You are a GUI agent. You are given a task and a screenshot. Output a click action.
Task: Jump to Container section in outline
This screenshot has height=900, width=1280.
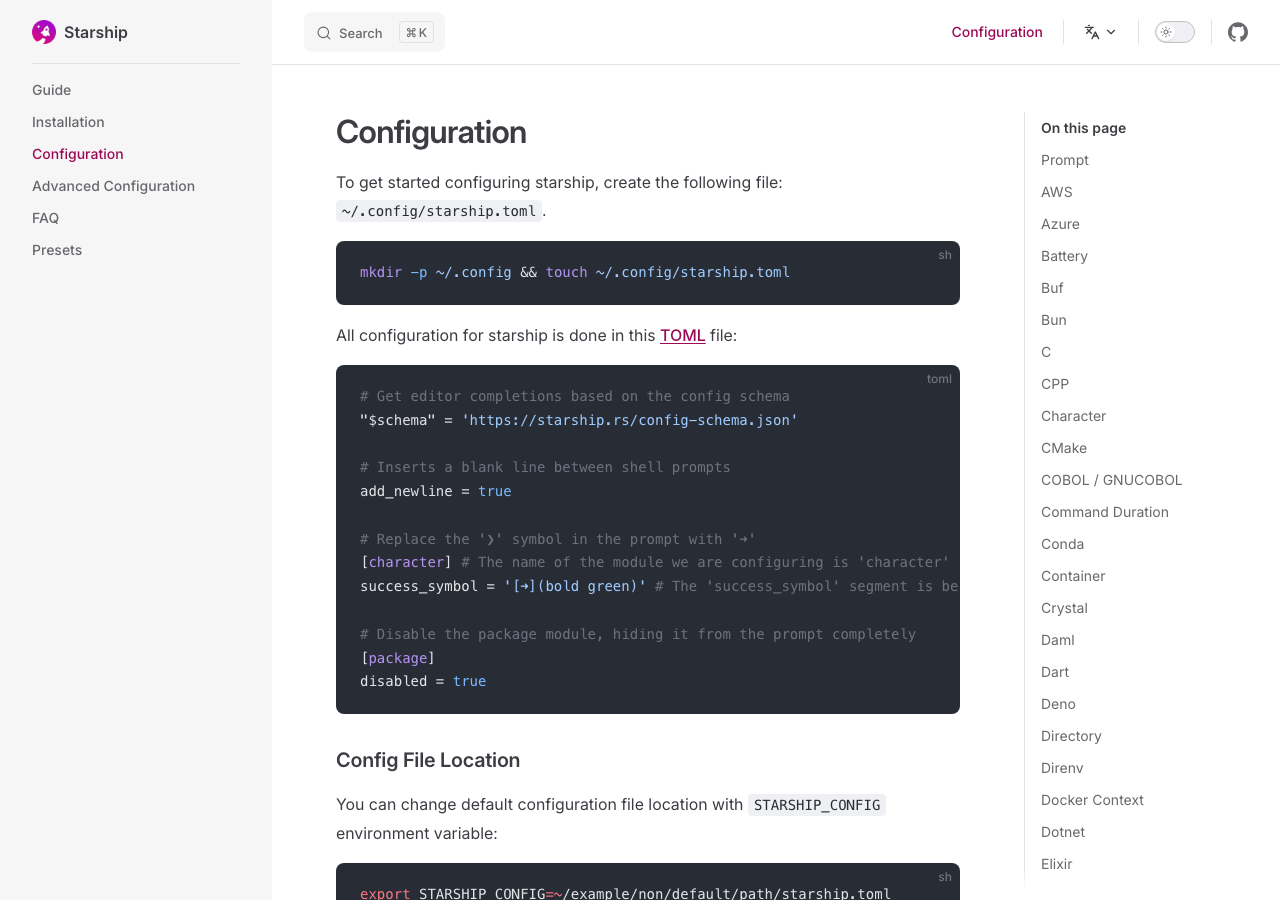(1073, 576)
